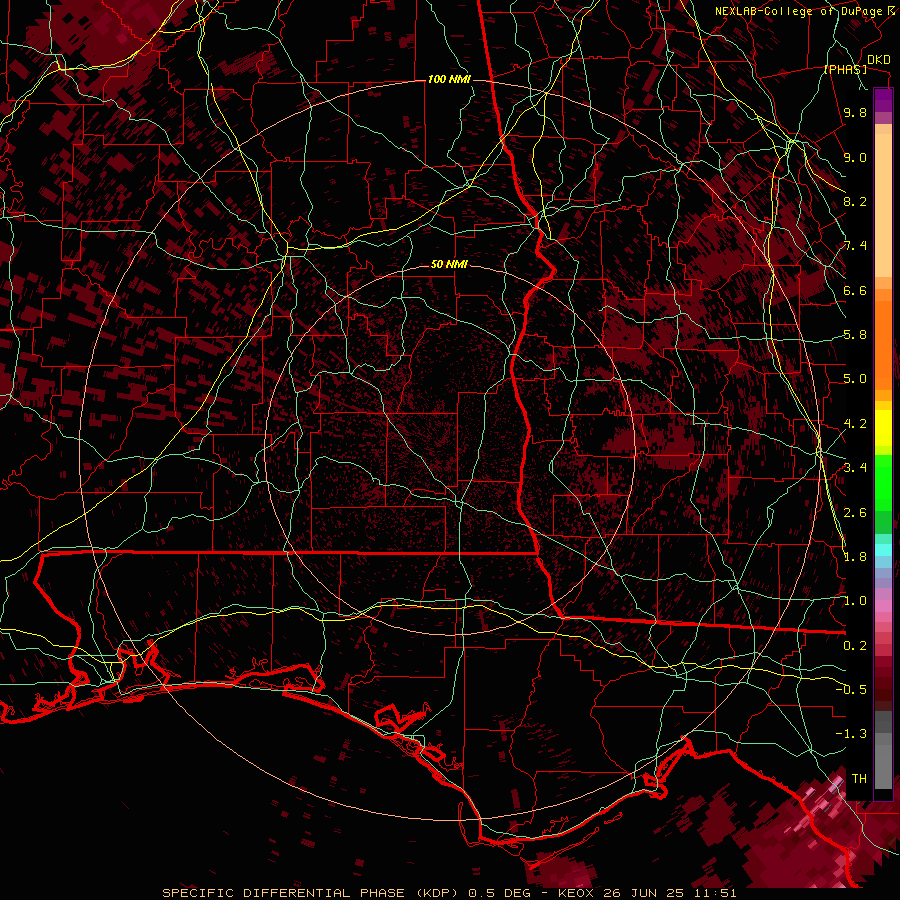Click the light peach band of the color scale
The width and height of the screenshot is (900, 900).
click(x=883, y=205)
